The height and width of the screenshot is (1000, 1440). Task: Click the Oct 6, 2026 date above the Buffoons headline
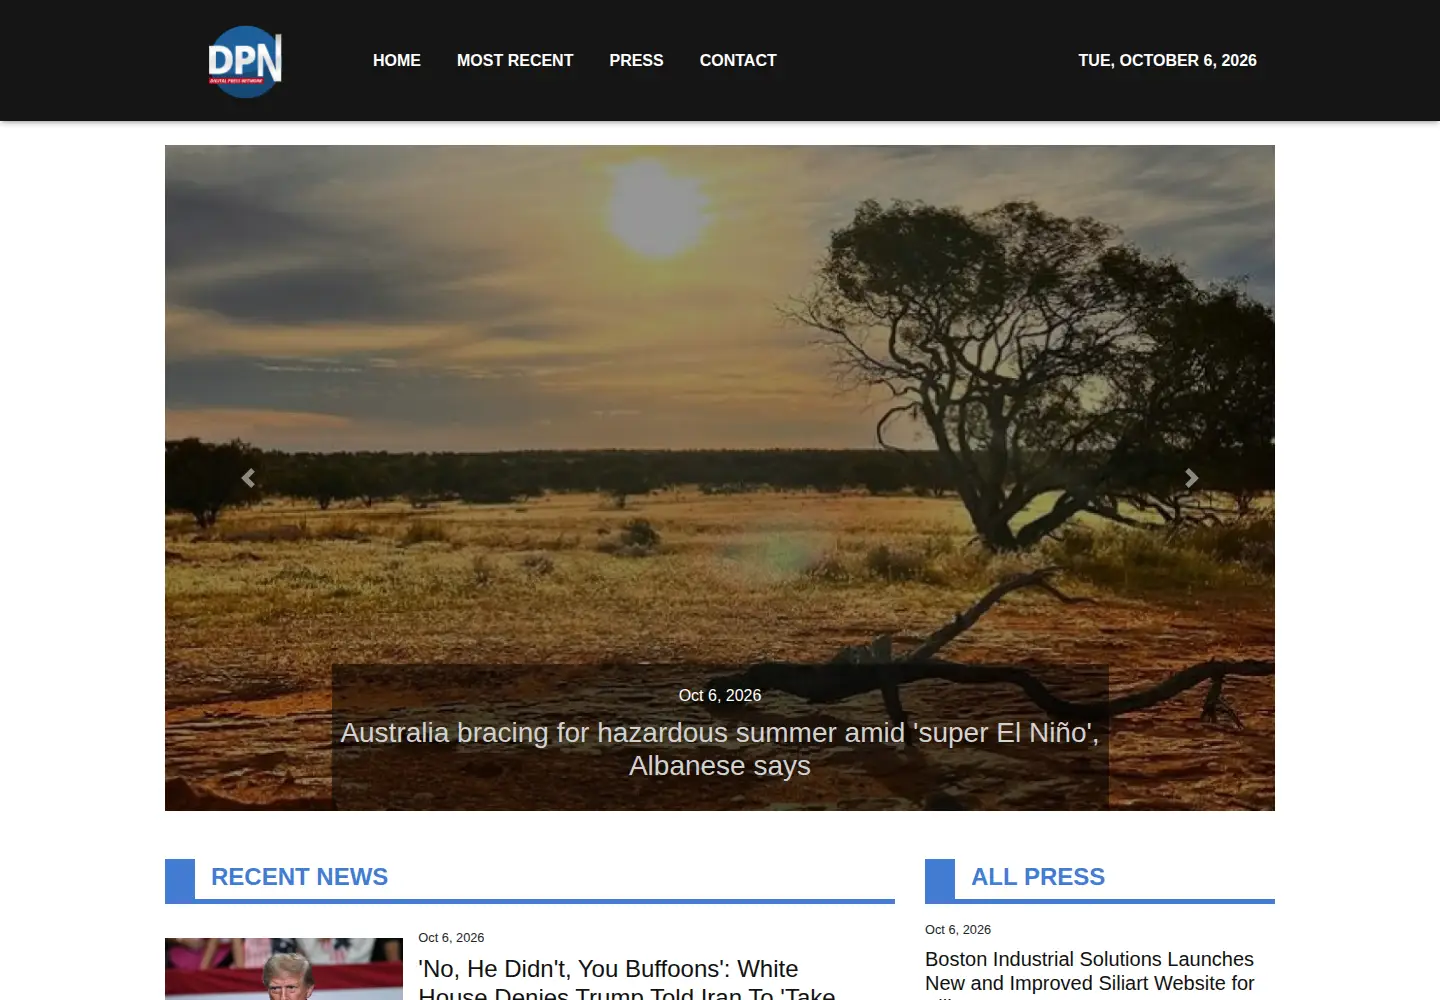pos(451,938)
